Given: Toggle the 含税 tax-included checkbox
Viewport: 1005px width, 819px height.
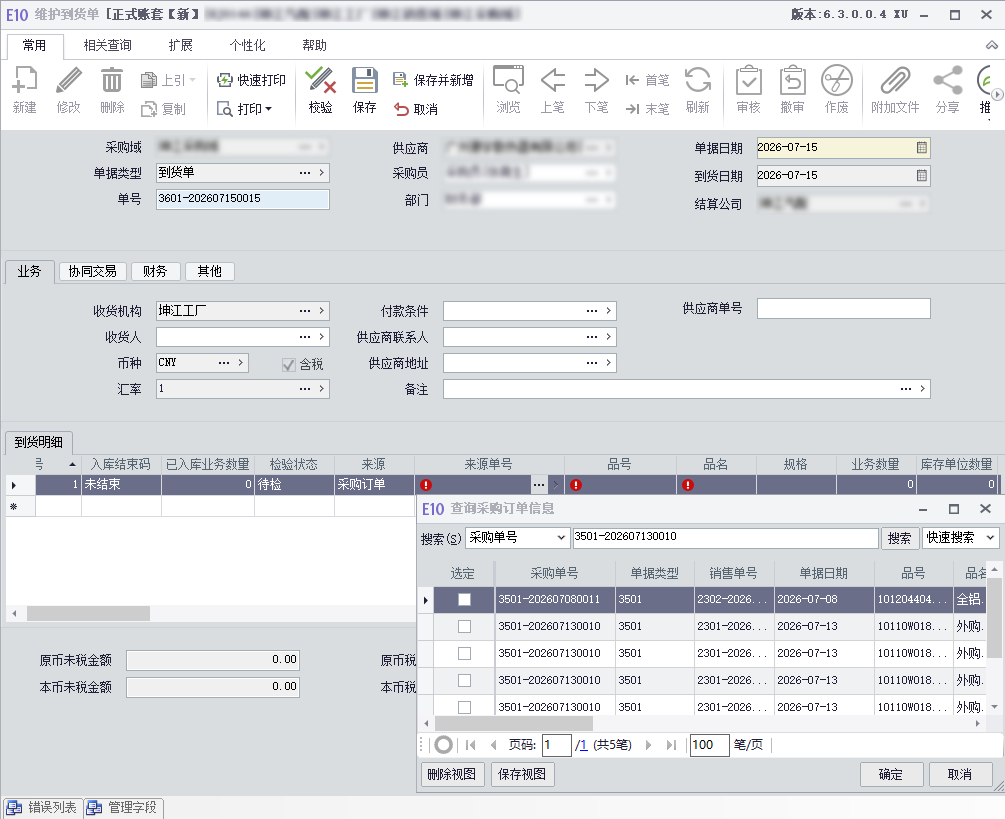Looking at the screenshot, I should tap(288, 365).
